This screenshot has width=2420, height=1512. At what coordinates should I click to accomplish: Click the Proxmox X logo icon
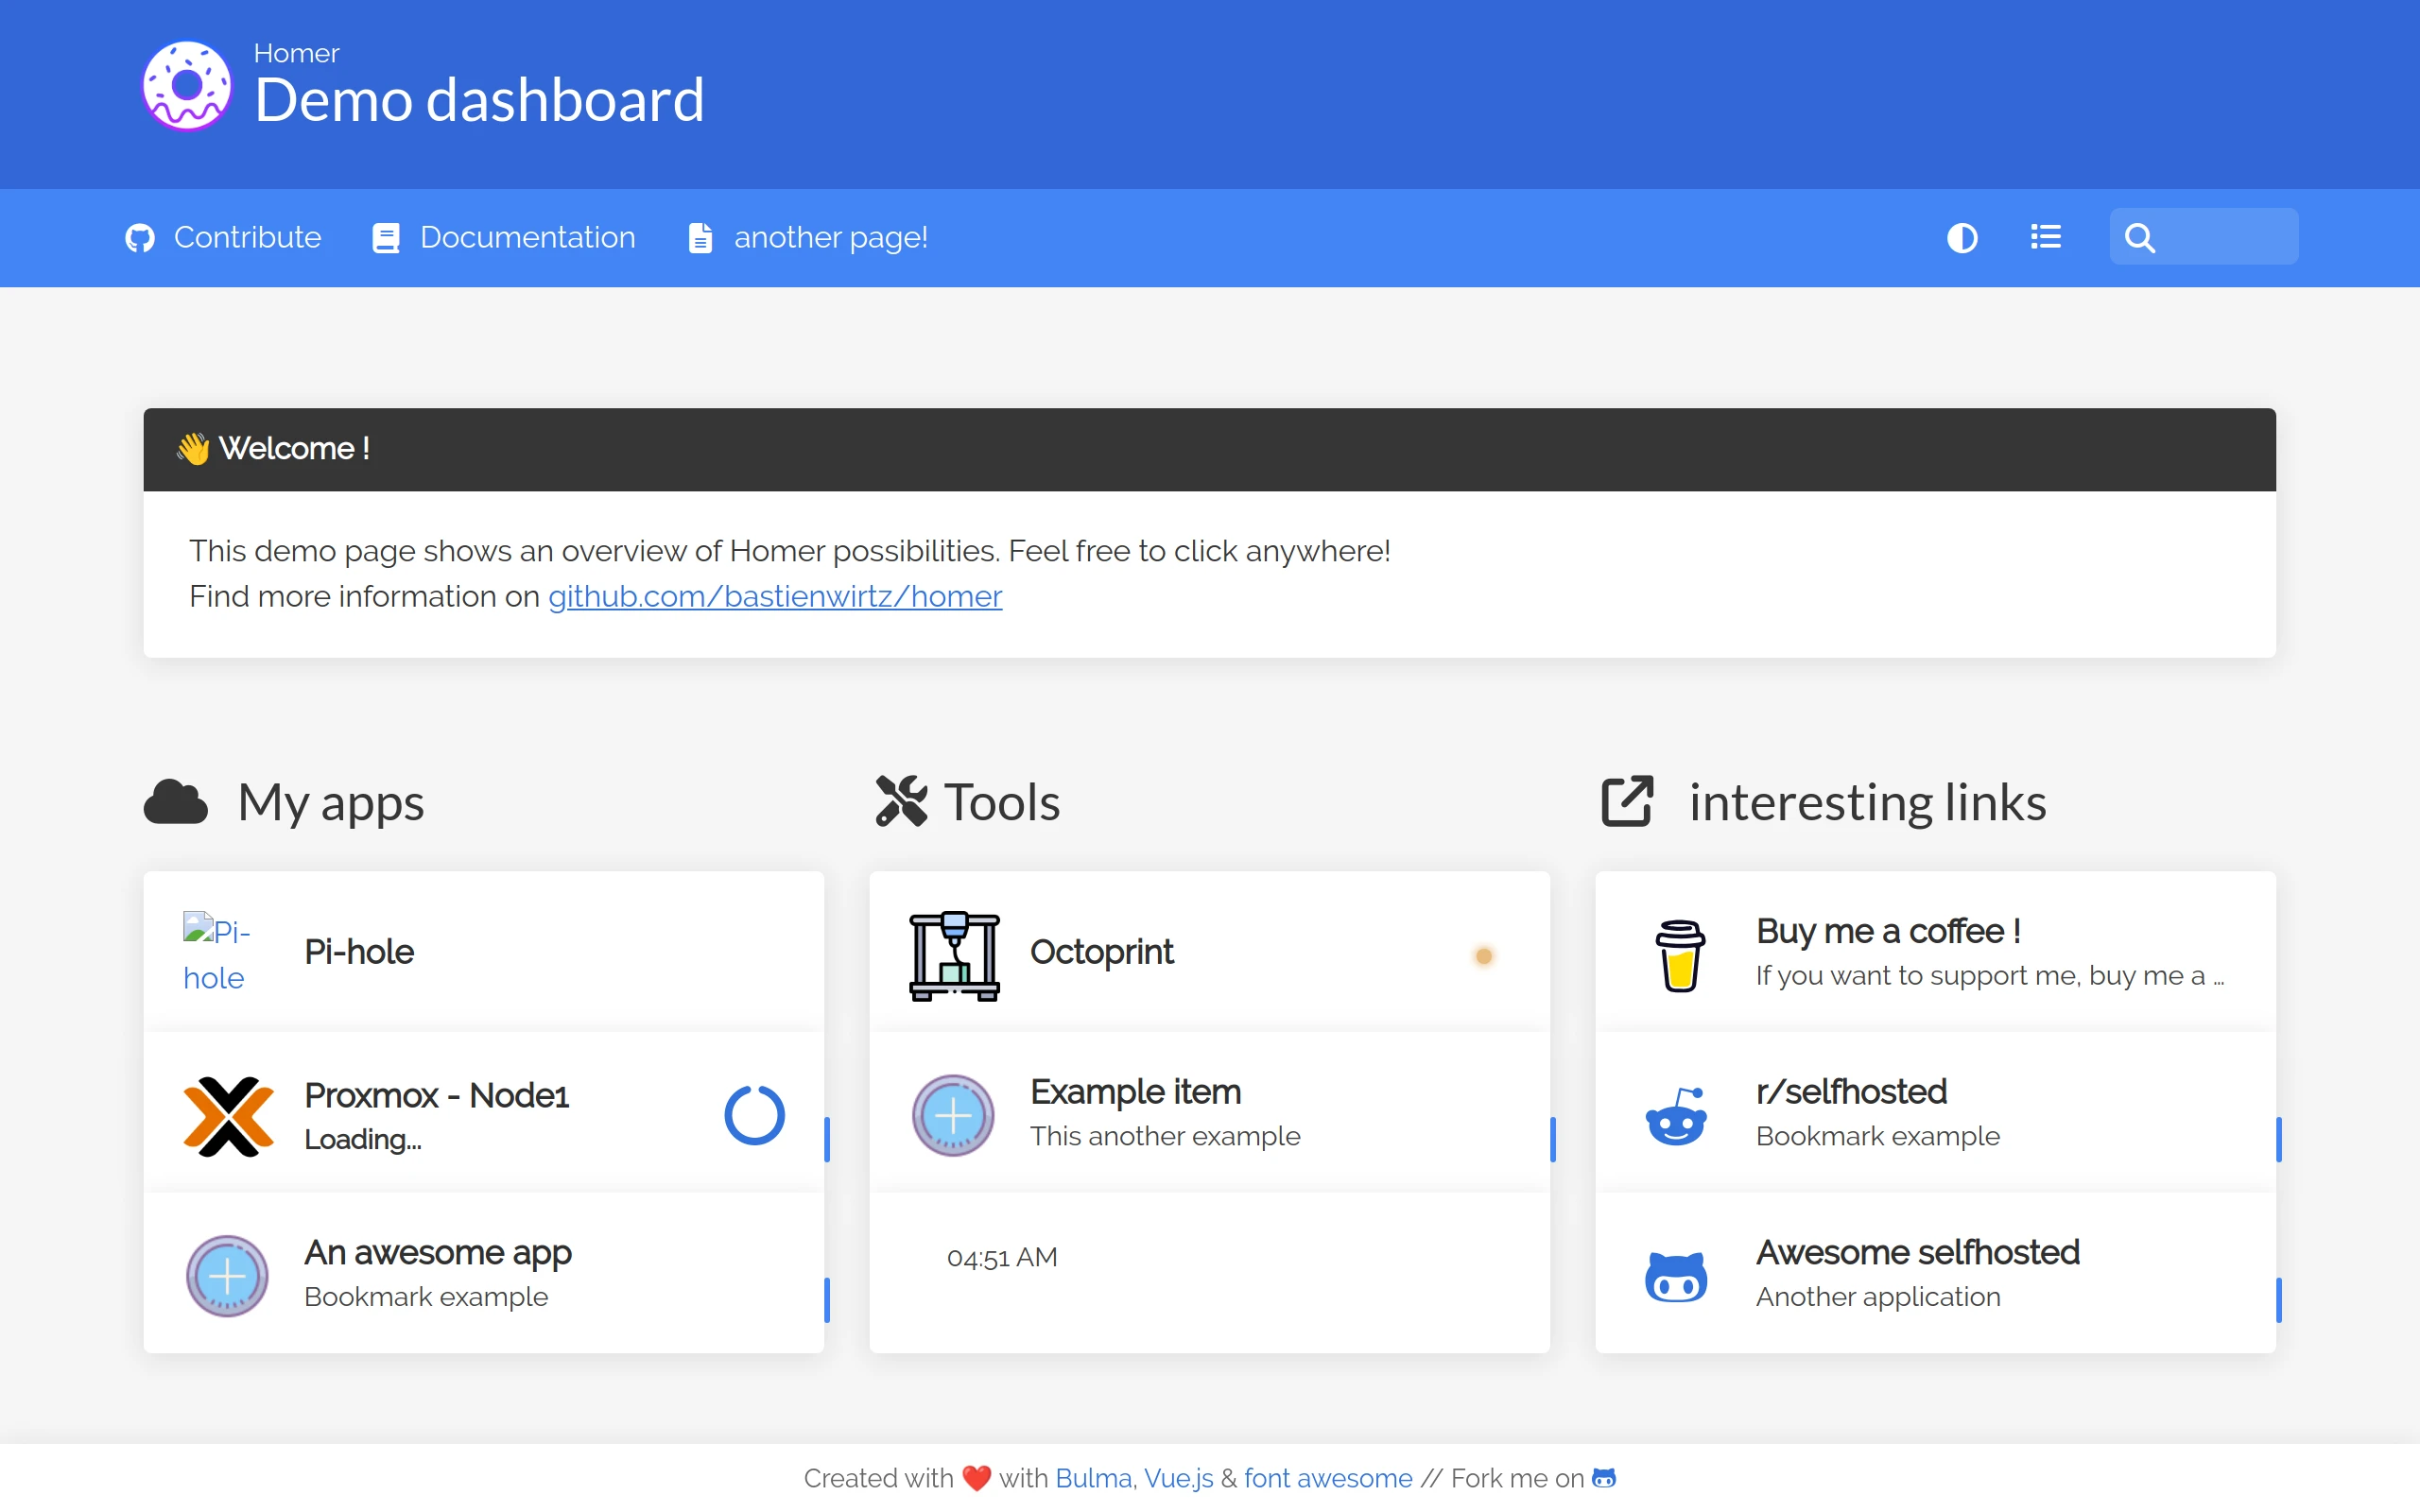229,1116
